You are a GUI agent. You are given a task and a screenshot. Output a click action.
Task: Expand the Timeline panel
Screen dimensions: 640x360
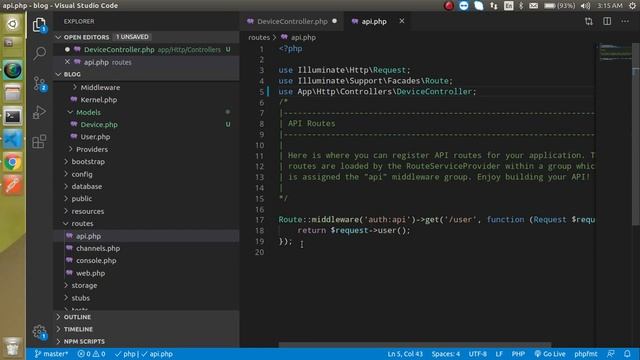[x=146, y=329]
